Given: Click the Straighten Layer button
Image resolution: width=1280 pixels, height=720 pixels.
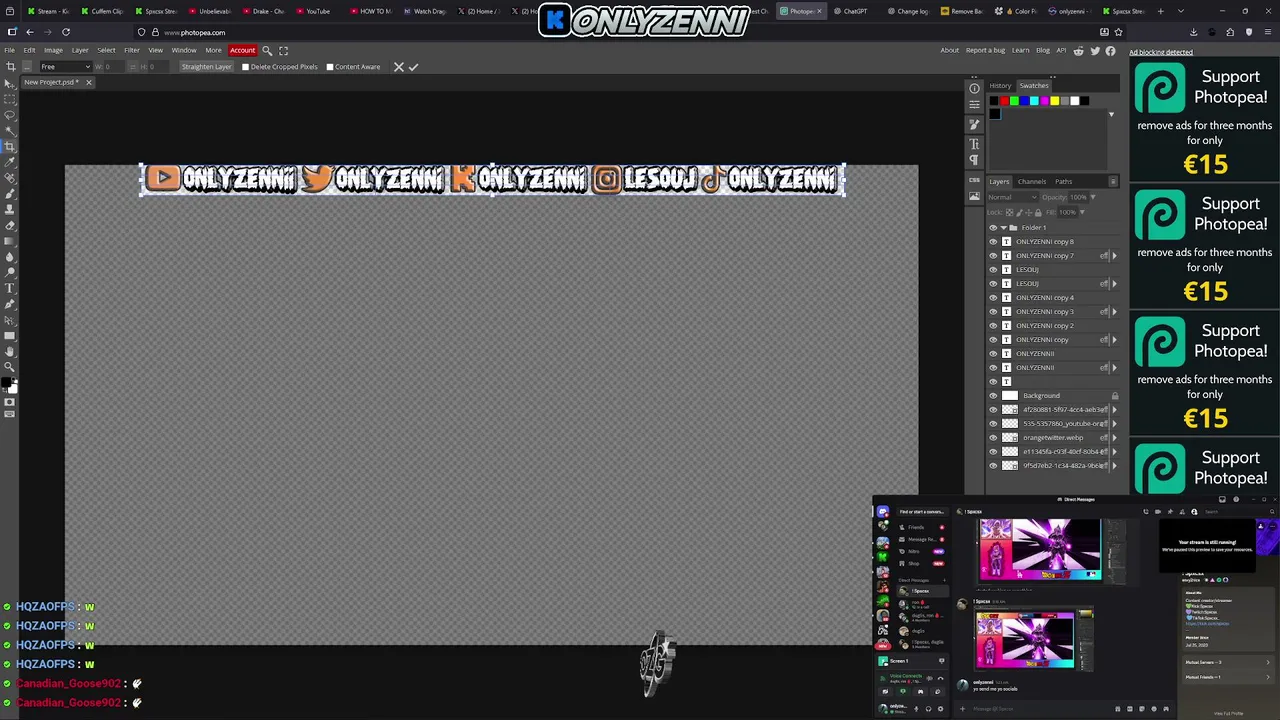Looking at the screenshot, I should [206, 67].
